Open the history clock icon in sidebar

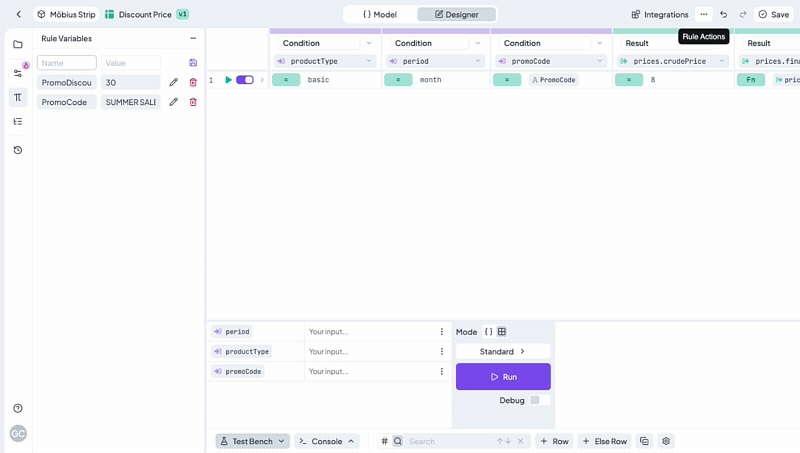[18, 150]
